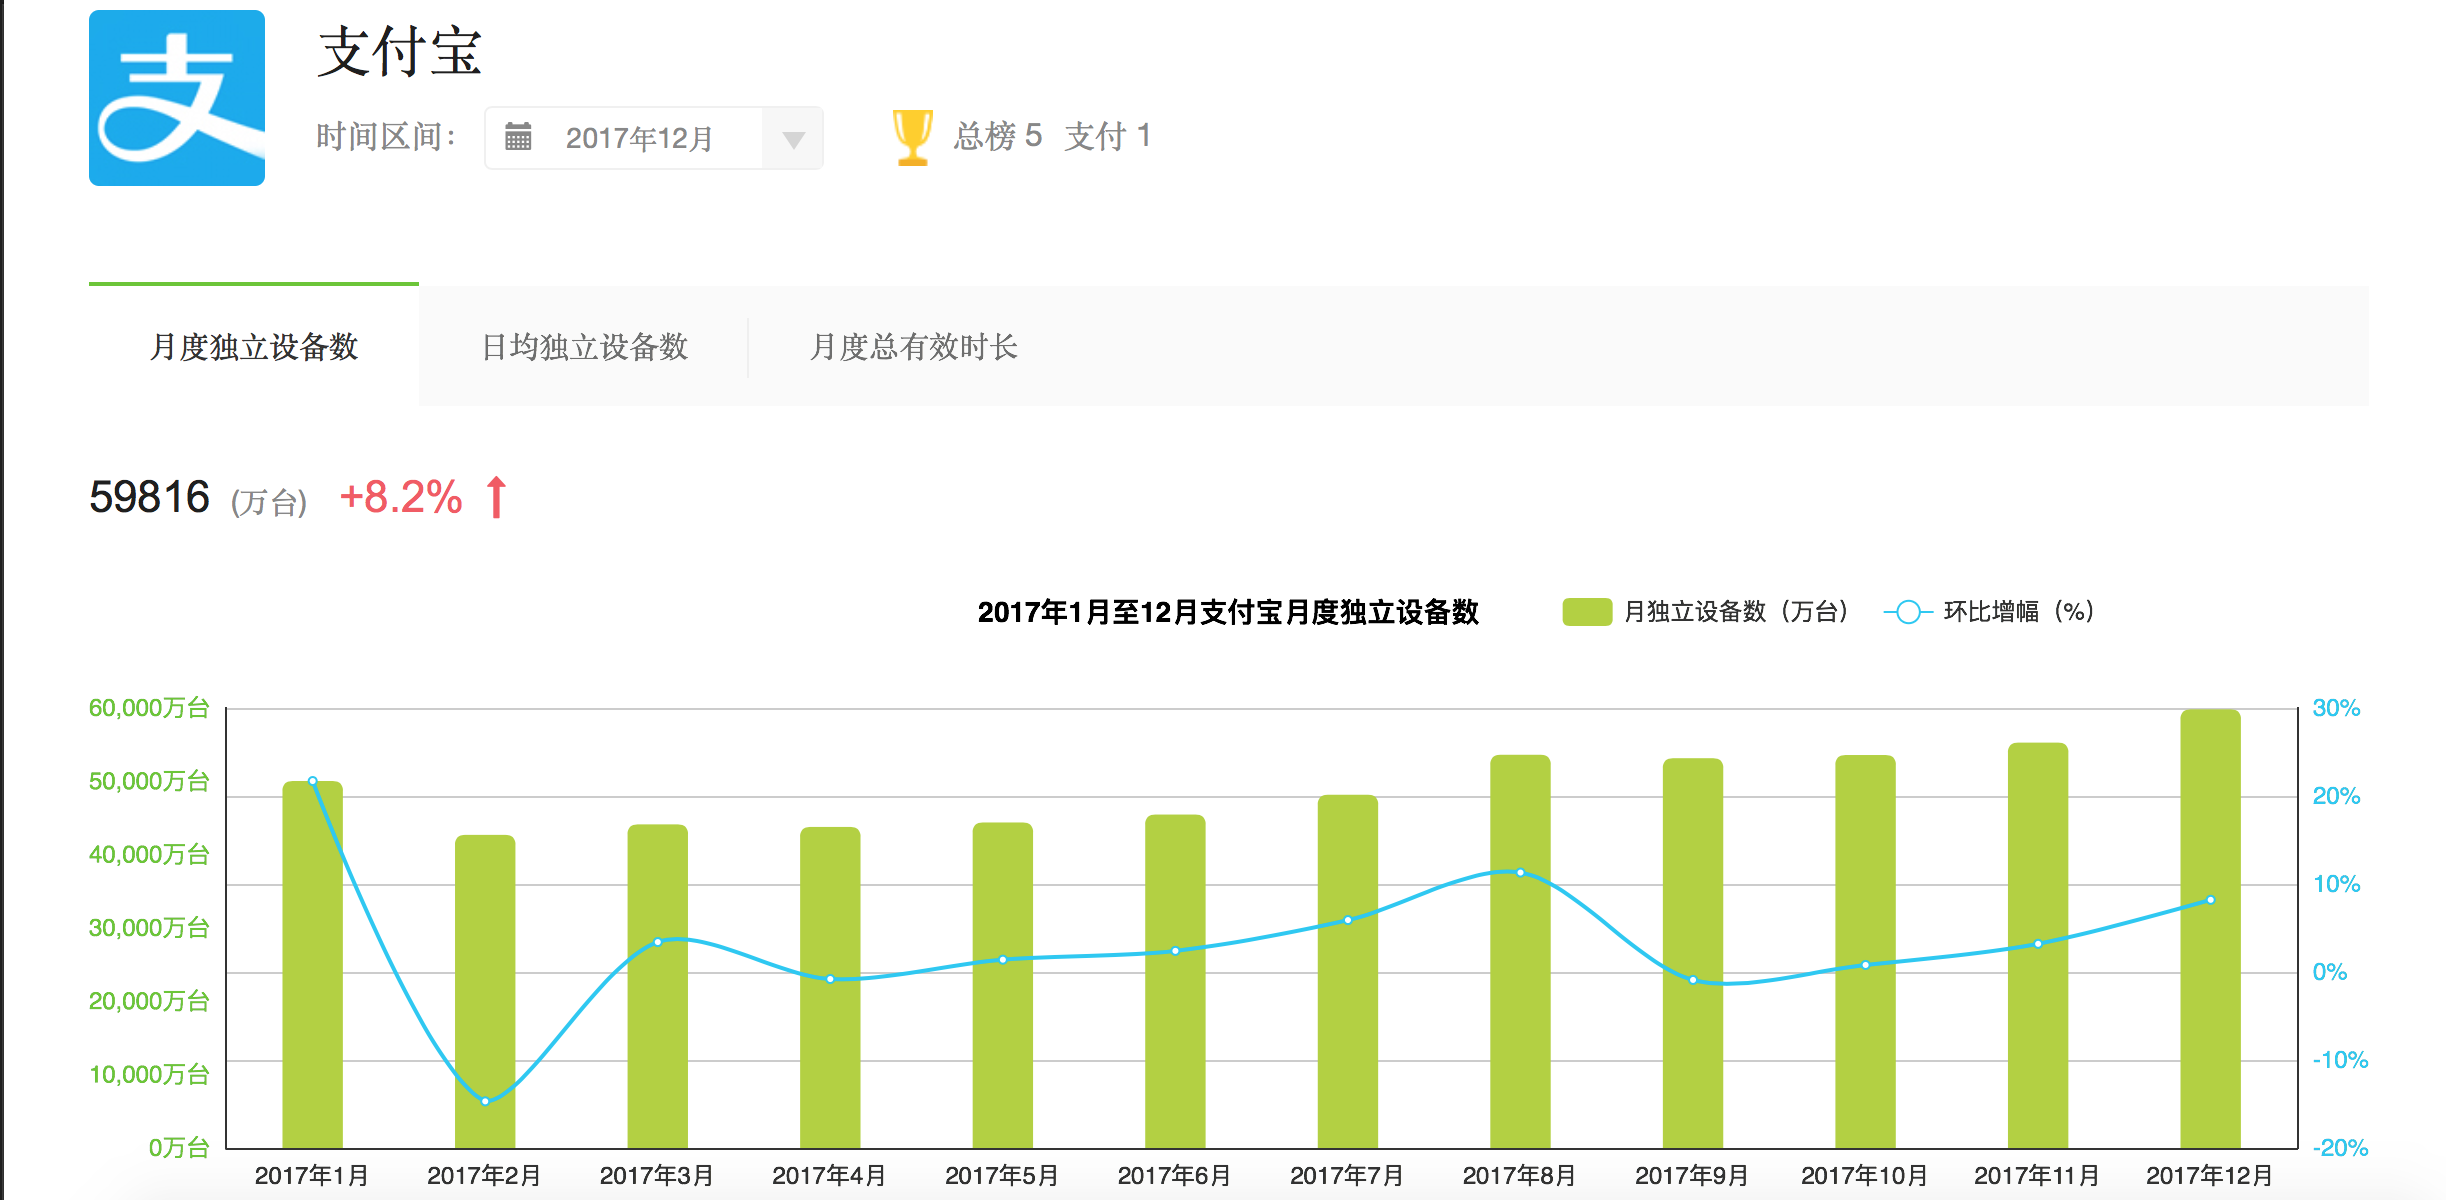Click the 支付宝 app title
This screenshot has width=2446, height=1200.
point(400,52)
